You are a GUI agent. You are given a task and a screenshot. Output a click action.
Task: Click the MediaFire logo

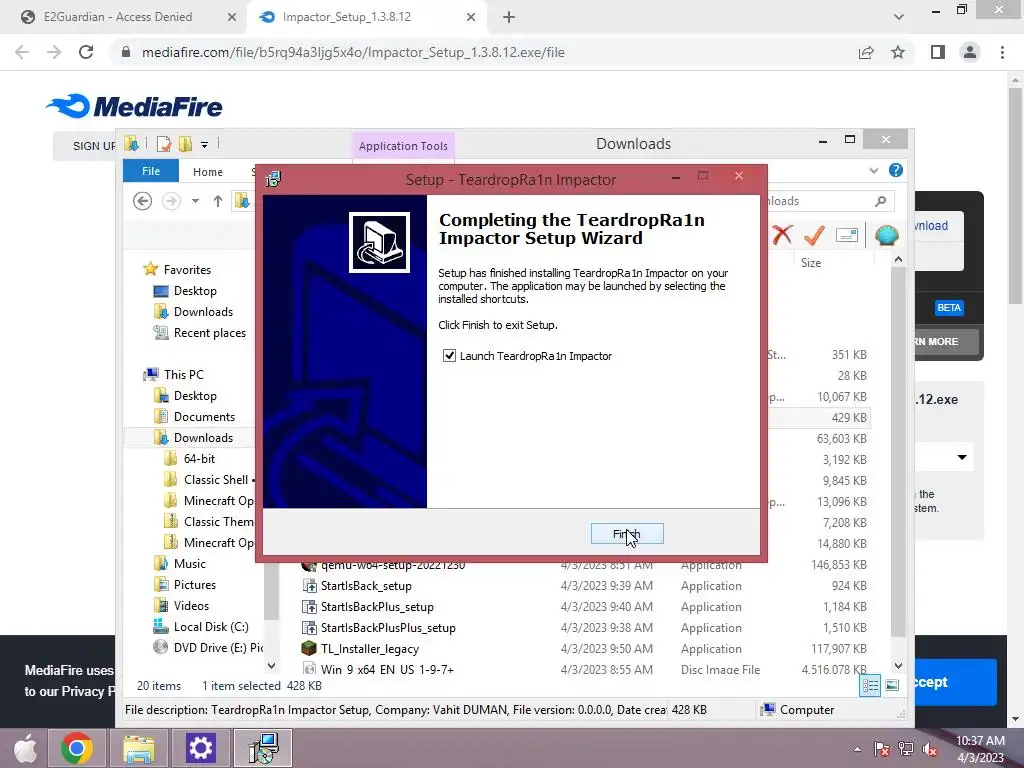(135, 106)
